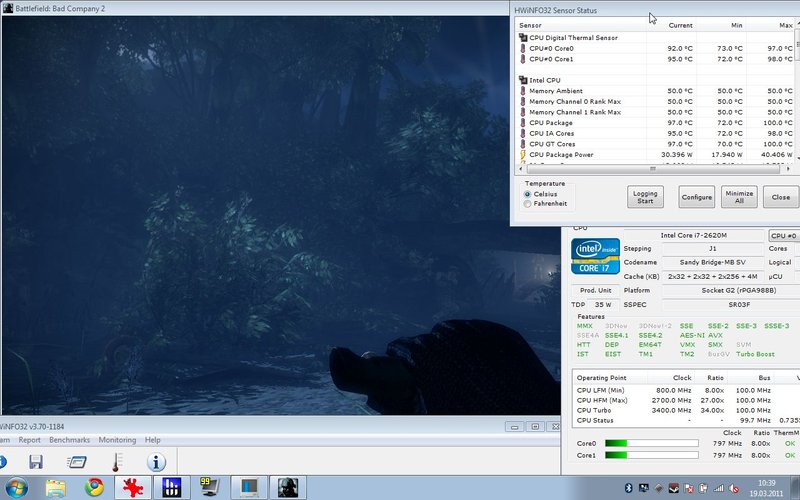The height and width of the screenshot is (500, 800).
Task: Open the sensors thermometer icon in HWiNFO32 toolbar
Action: 116,462
